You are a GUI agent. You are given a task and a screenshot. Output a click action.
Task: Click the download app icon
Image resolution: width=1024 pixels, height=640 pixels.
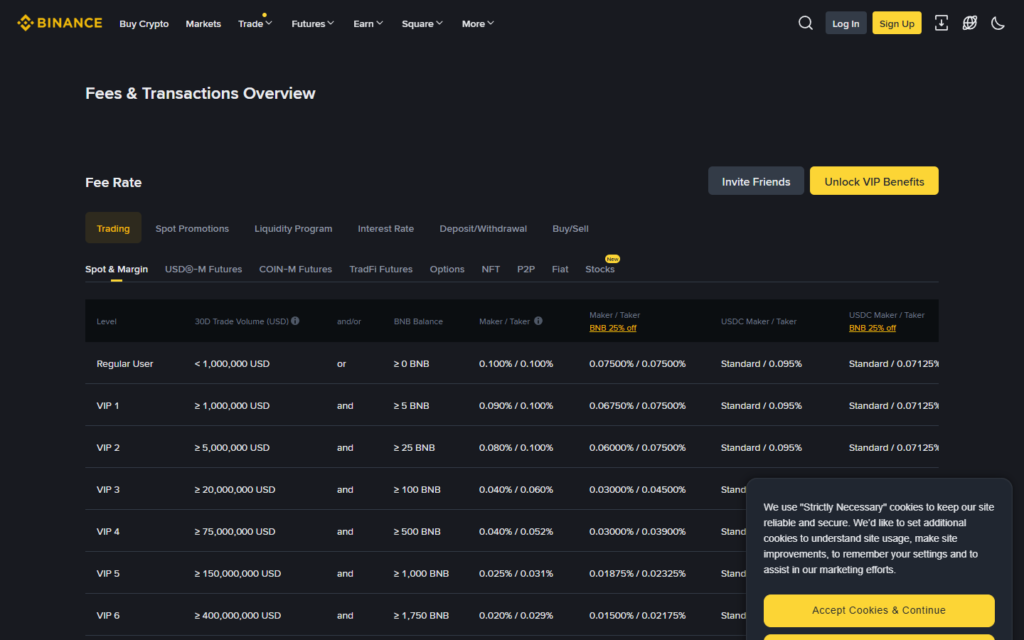coord(941,23)
